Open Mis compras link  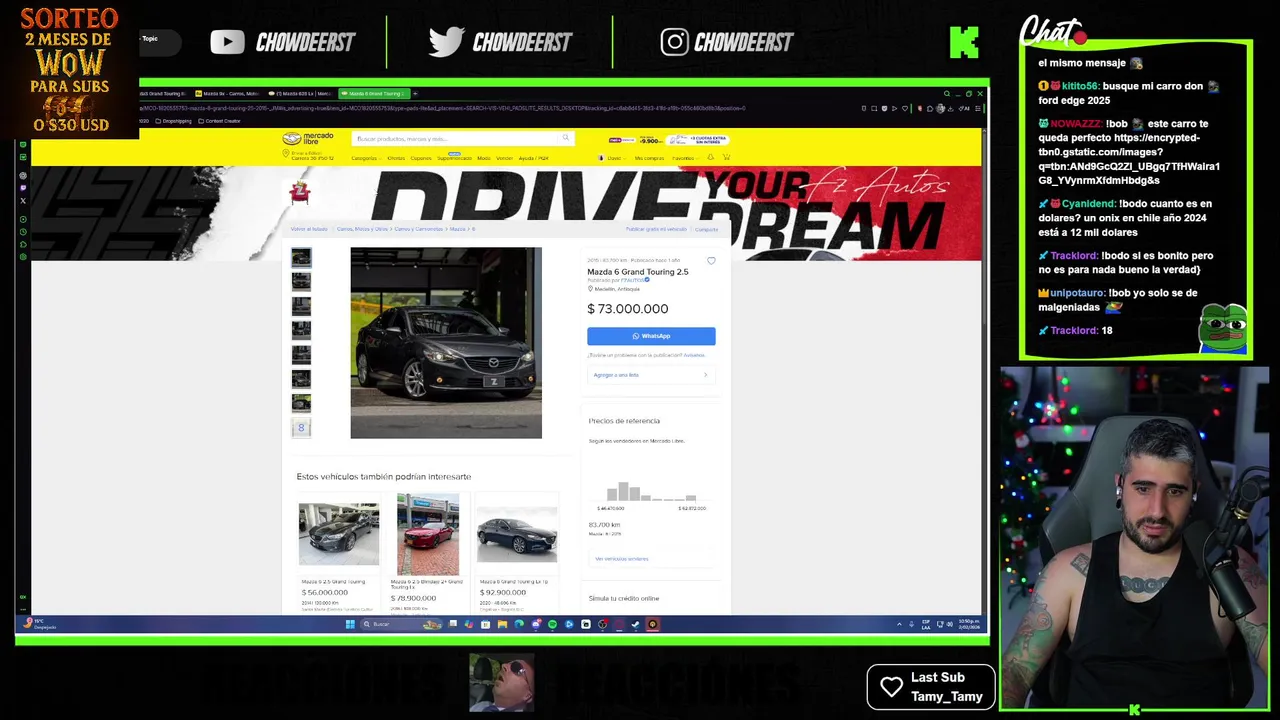pos(649,158)
